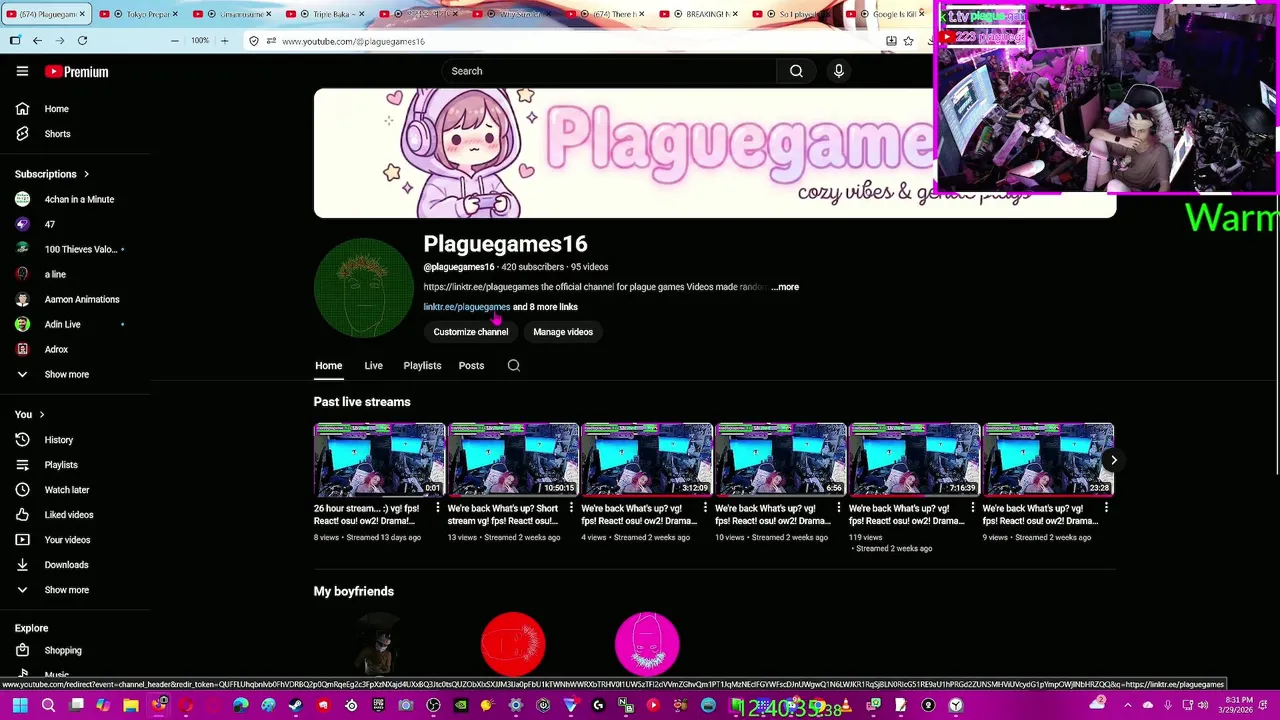The height and width of the screenshot is (720, 1280).
Task: Open browser site info icon beside the URL
Action: point(271,41)
